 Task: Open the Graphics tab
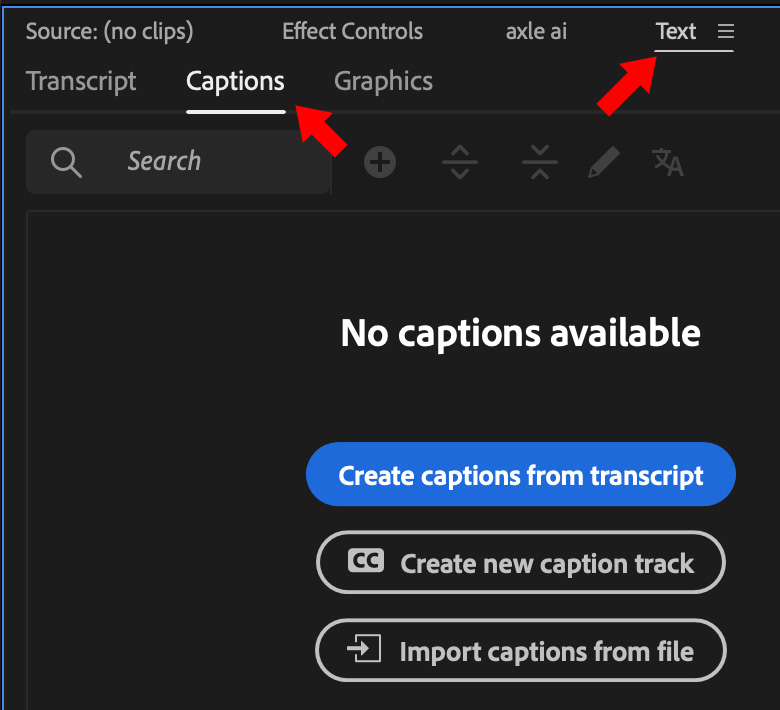[x=383, y=82]
